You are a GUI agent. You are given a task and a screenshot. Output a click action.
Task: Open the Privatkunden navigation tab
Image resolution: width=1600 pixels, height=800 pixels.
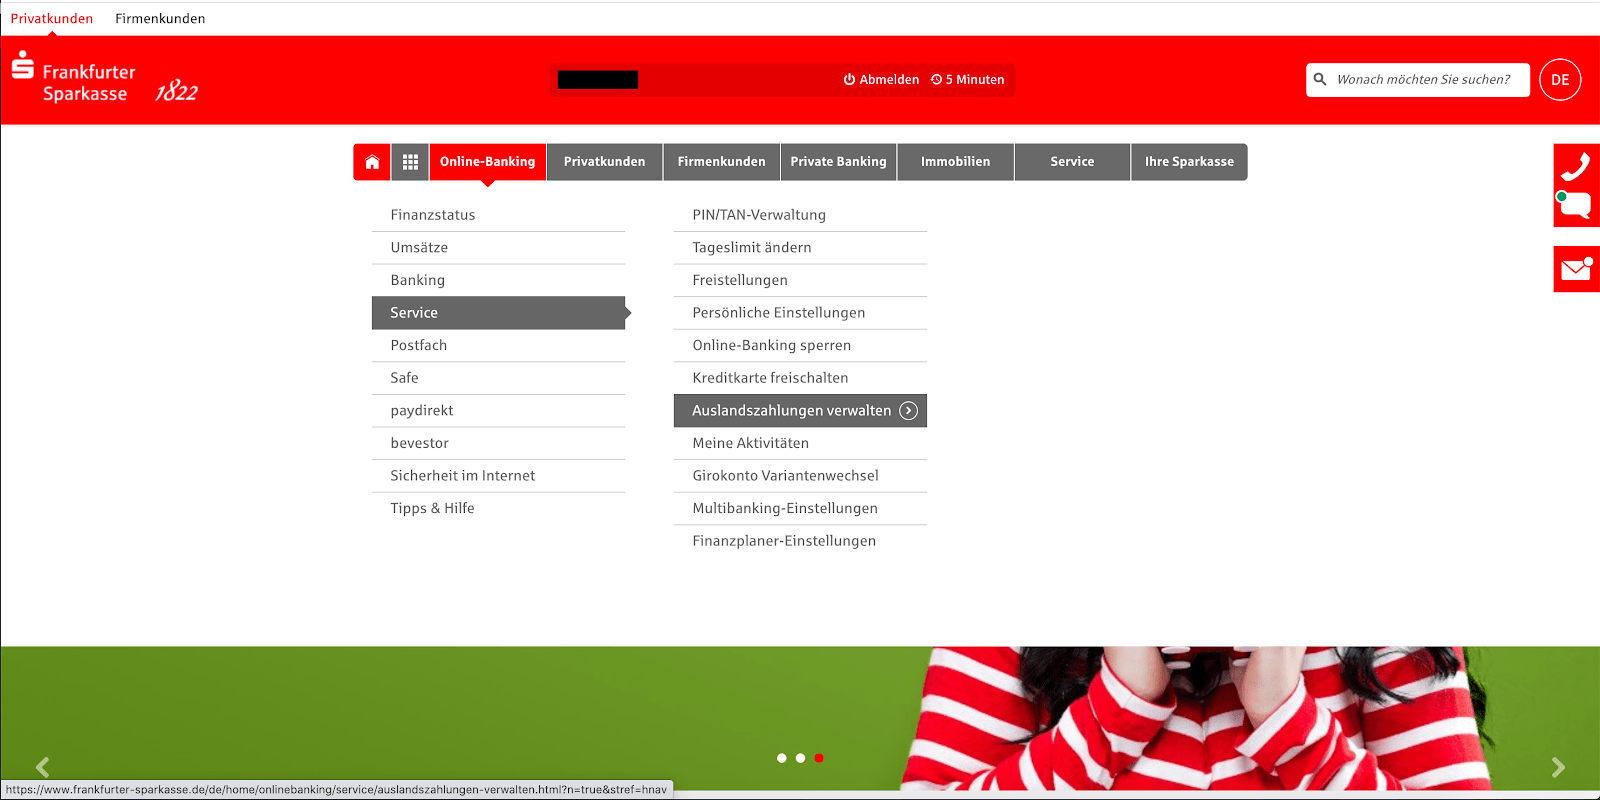click(x=605, y=162)
